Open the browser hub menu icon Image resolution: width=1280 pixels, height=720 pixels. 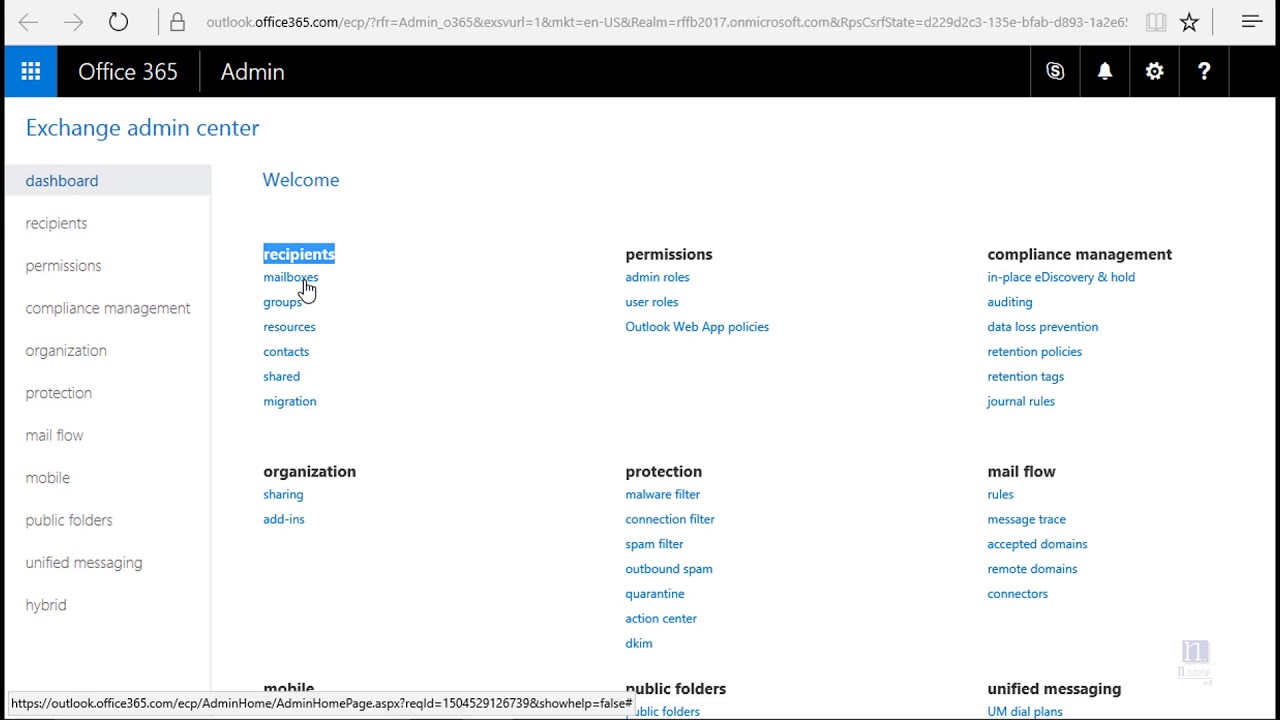click(x=1252, y=22)
